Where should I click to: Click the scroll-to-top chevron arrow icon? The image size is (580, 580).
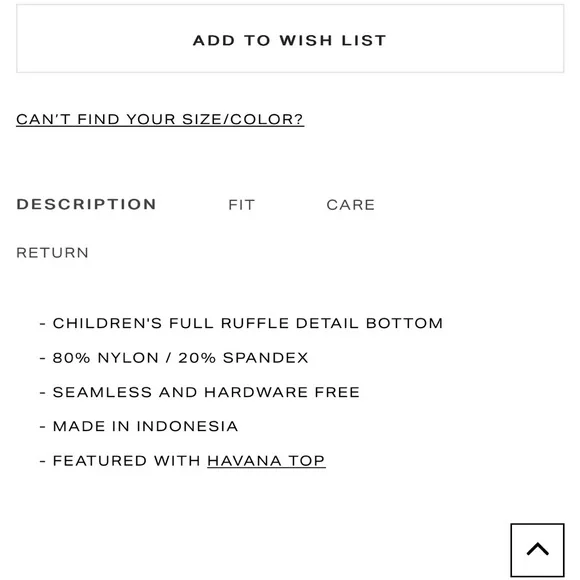(537, 549)
